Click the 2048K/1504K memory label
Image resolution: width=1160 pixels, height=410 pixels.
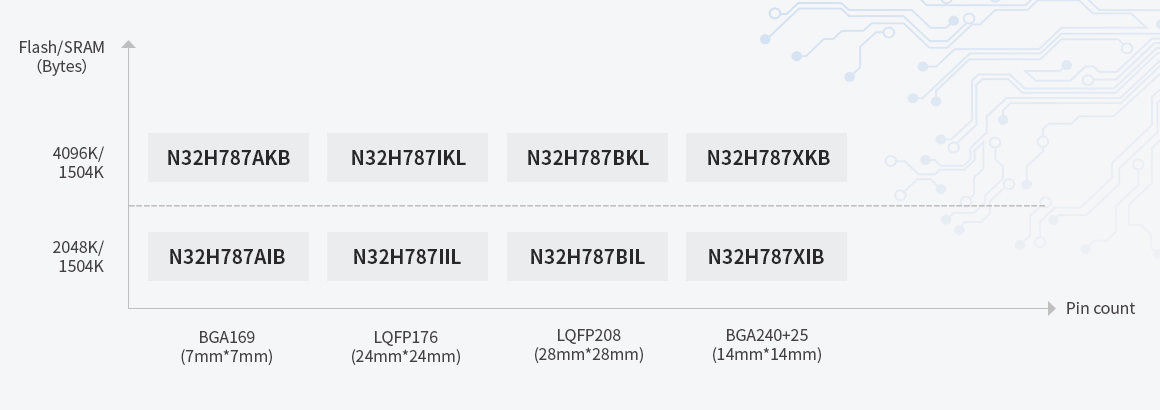pyautogui.click(x=78, y=257)
